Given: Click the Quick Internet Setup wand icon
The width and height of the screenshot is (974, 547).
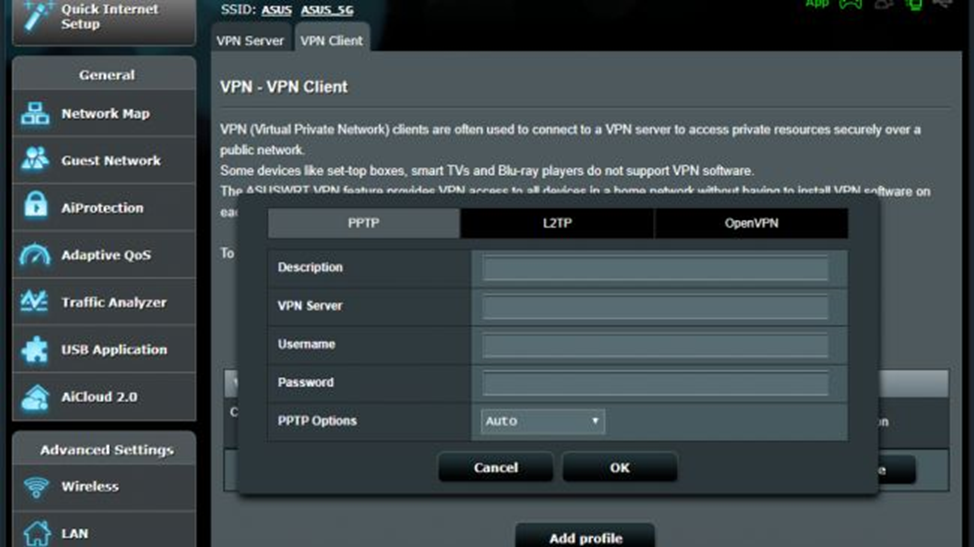Looking at the screenshot, I should click(34, 15).
